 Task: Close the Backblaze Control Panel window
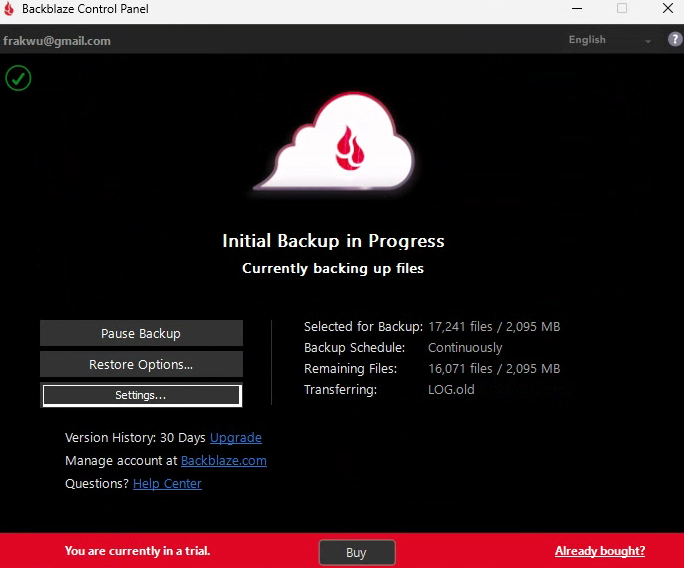668,8
